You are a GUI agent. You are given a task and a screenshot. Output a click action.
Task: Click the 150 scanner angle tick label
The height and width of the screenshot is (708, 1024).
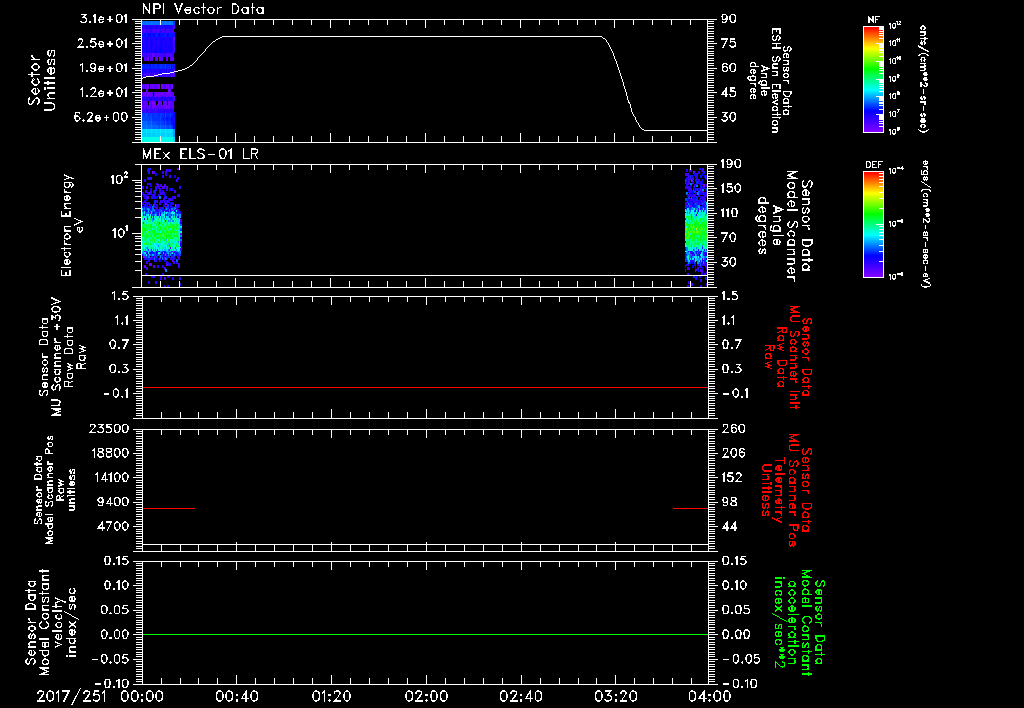tap(731, 189)
